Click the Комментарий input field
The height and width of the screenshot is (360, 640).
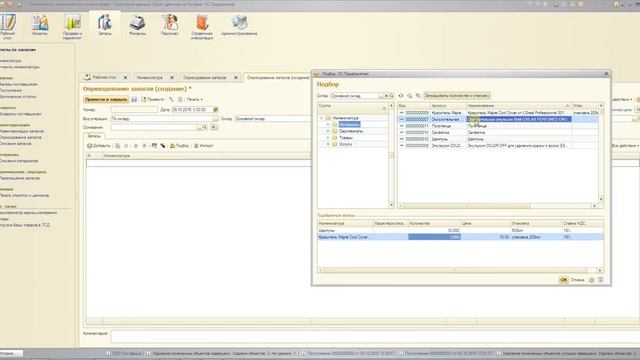[376, 337]
